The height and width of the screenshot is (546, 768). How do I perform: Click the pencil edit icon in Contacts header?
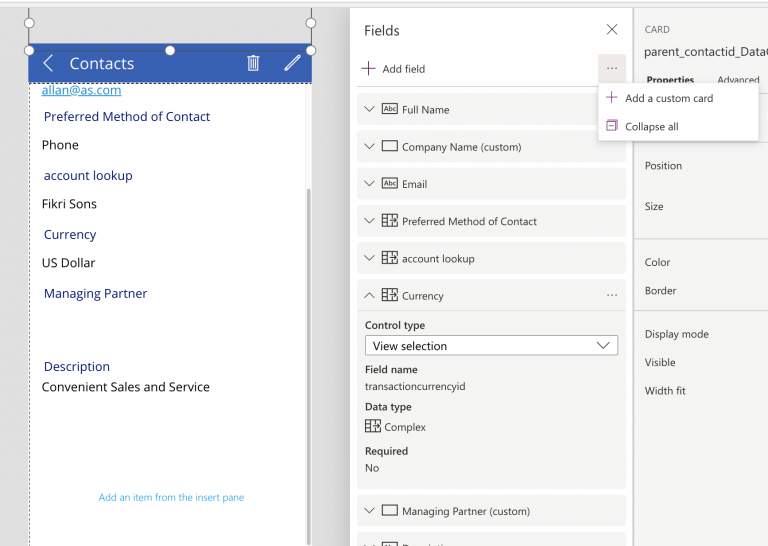292,63
